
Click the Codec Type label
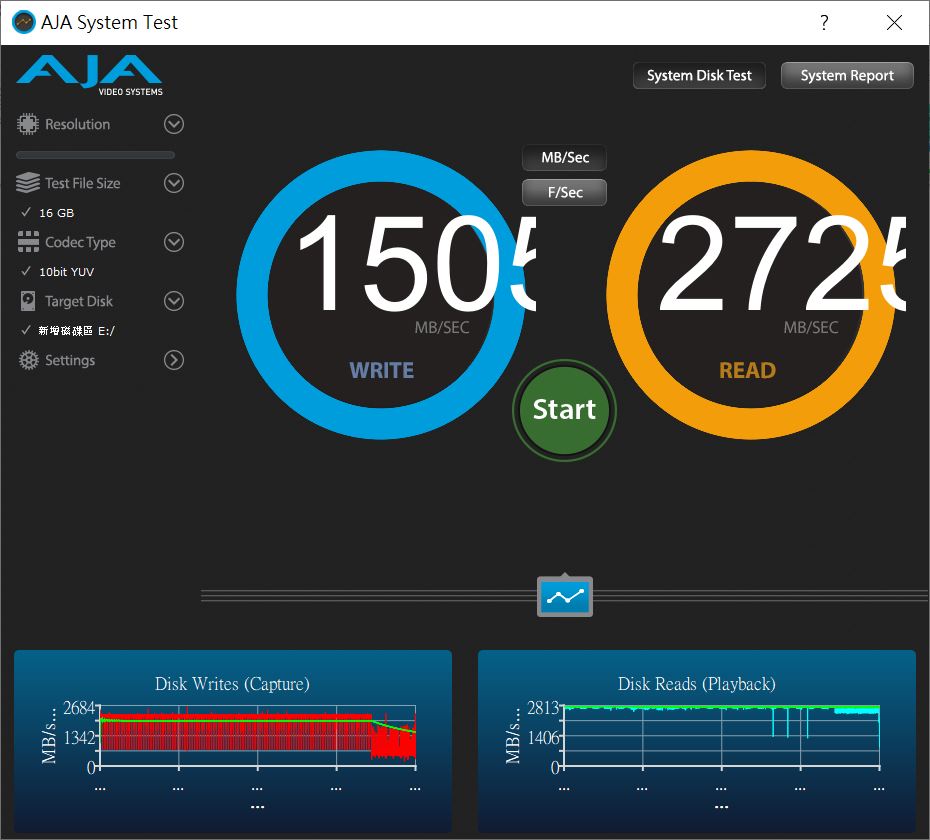coord(80,242)
